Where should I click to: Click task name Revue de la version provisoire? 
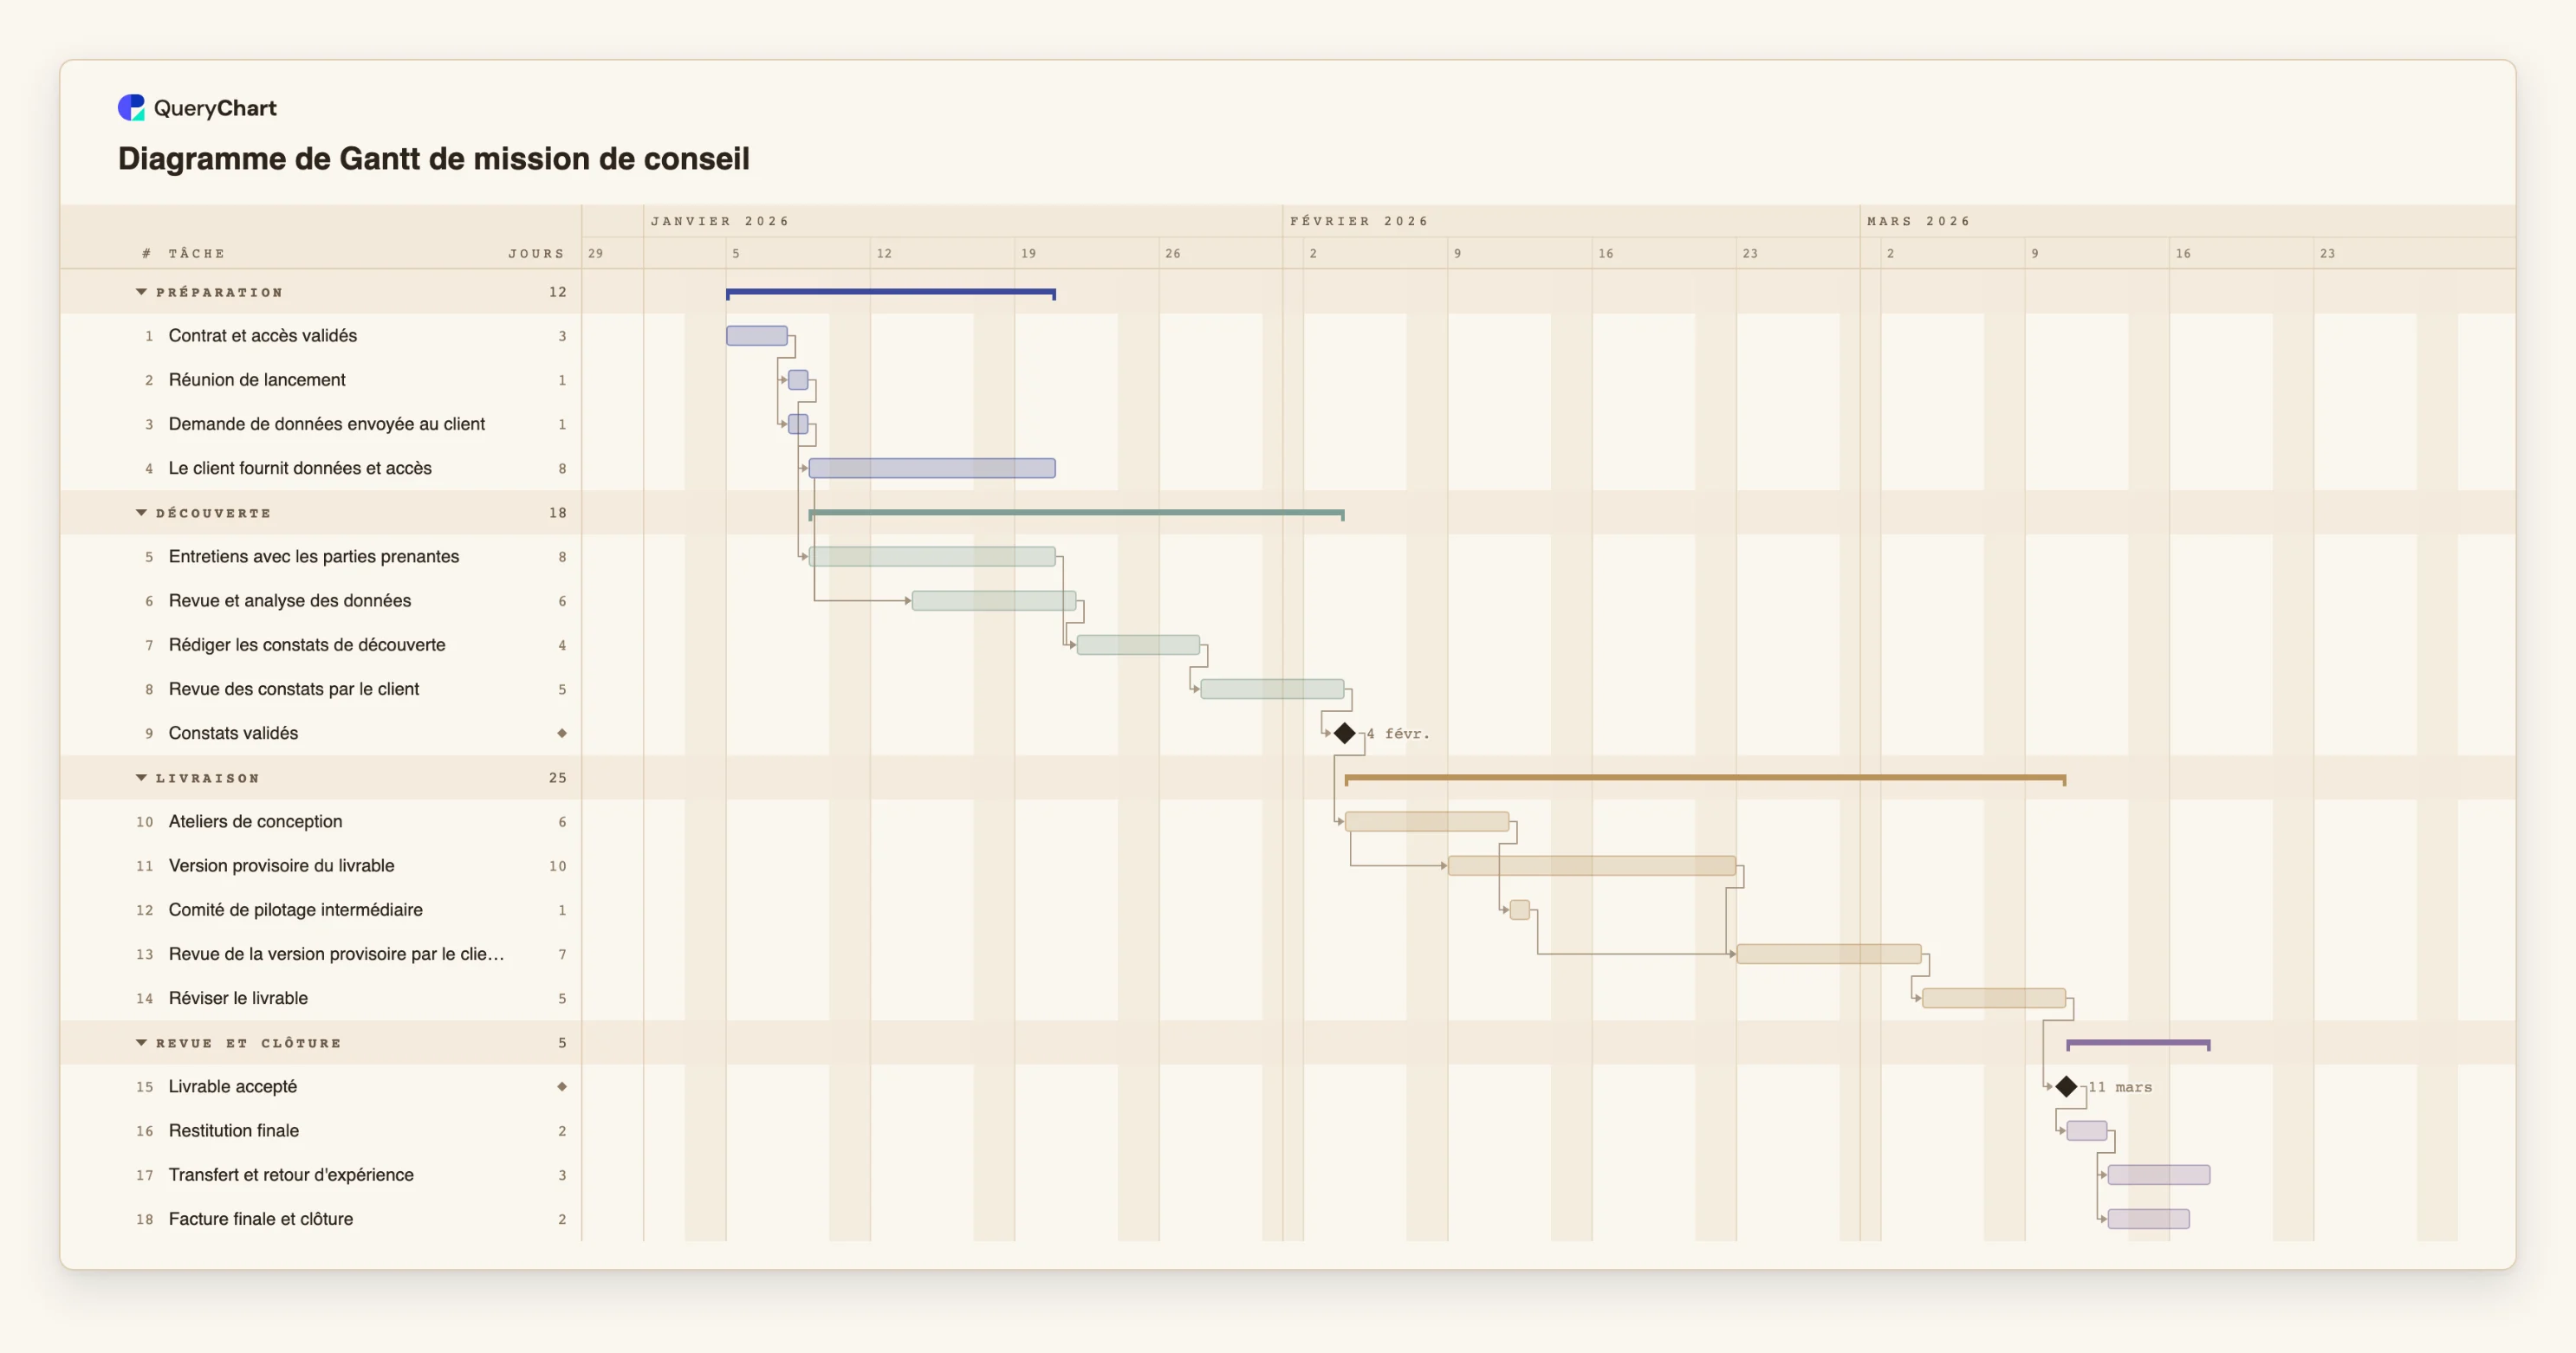336,954
